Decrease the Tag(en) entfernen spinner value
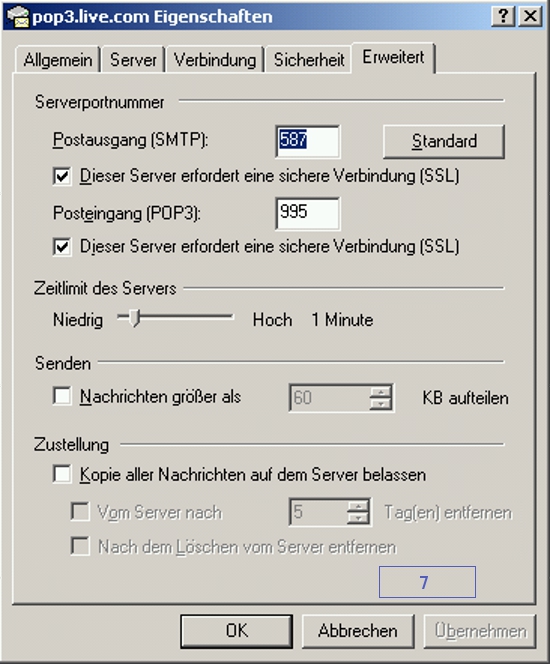This screenshot has height=664, width=550. [358, 517]
